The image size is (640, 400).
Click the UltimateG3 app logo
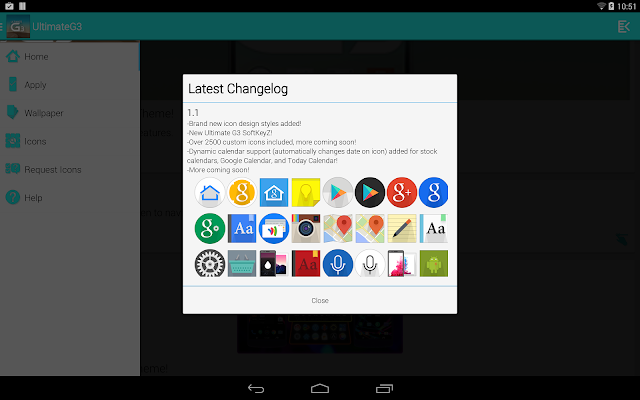(18, 27)
